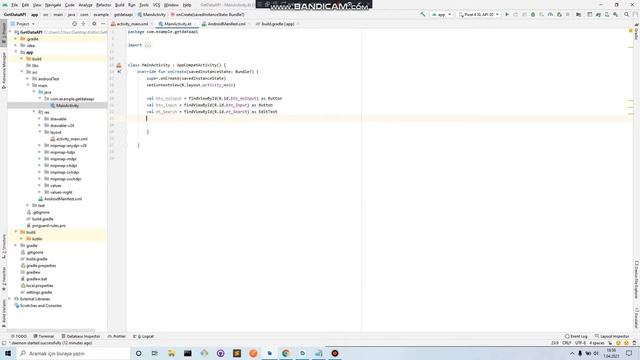The width and height of the screenshot is (640, 360).
Task: Build the project with the hammer icon
Action: tap(423, 15)
